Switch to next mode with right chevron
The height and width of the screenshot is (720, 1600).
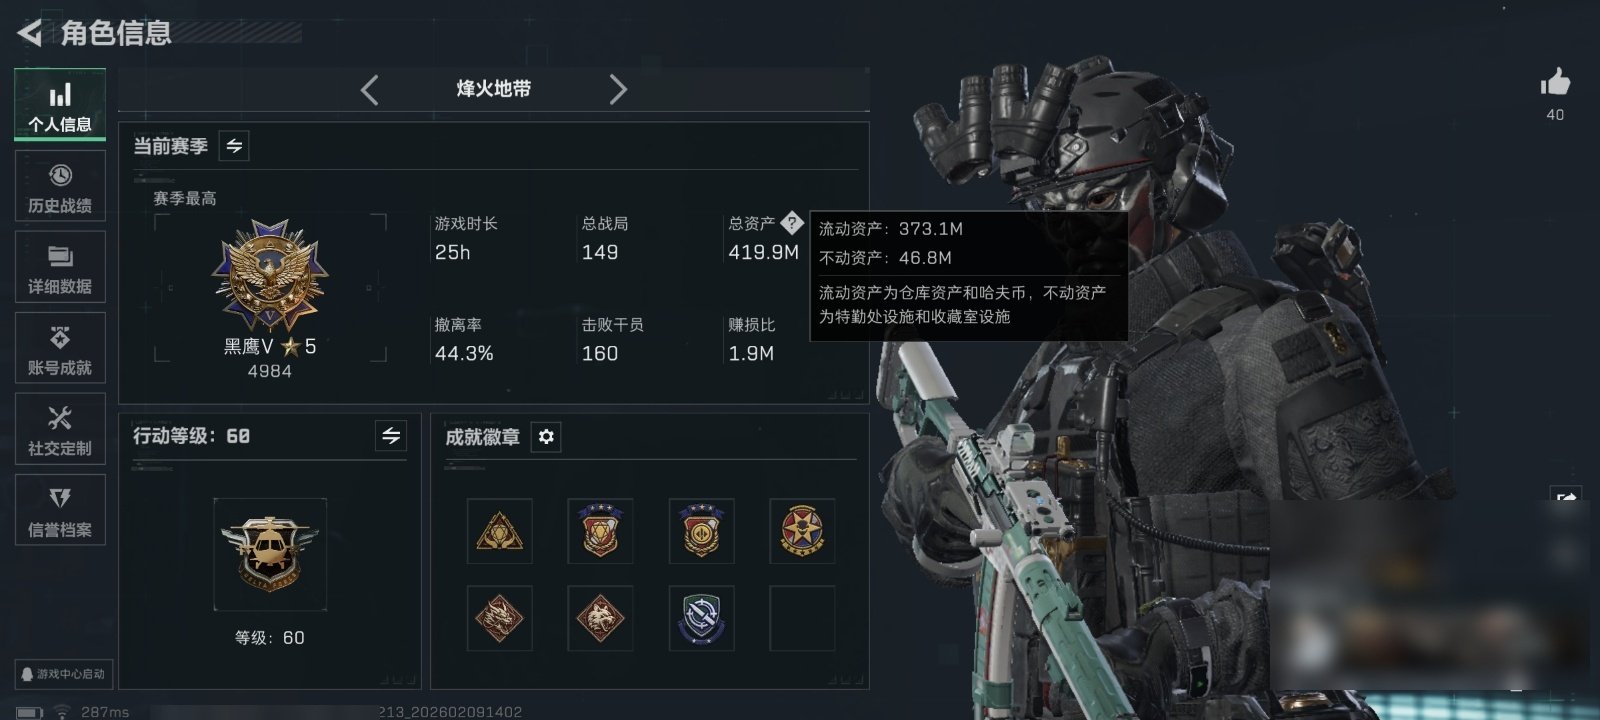coord(618,90)
